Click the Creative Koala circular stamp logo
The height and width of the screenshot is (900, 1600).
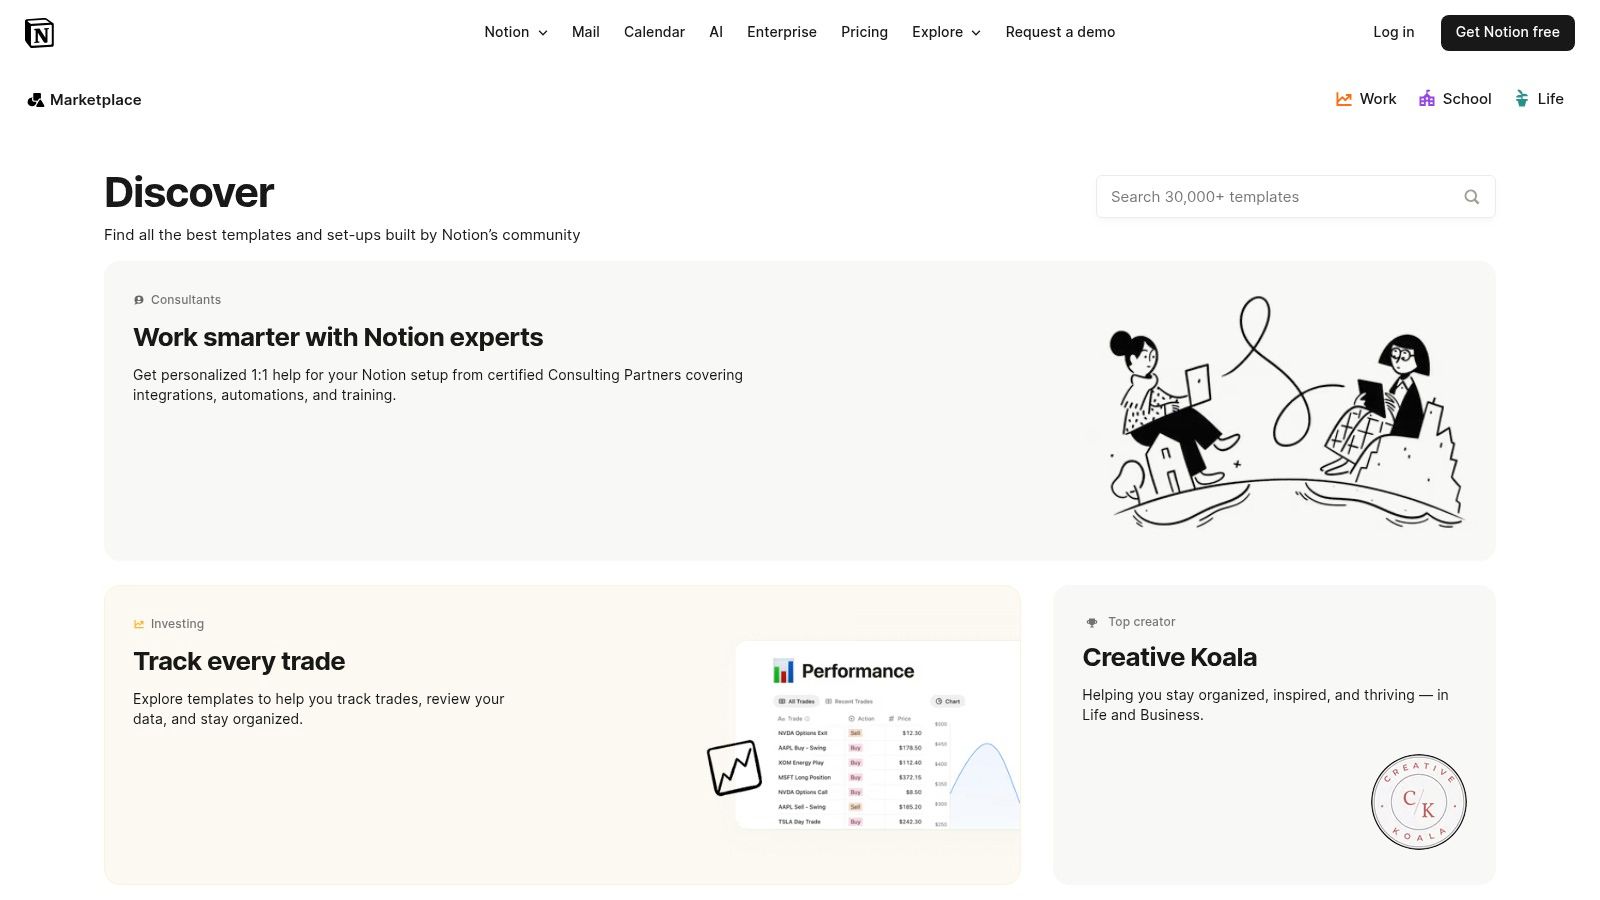click(1418, 802)
